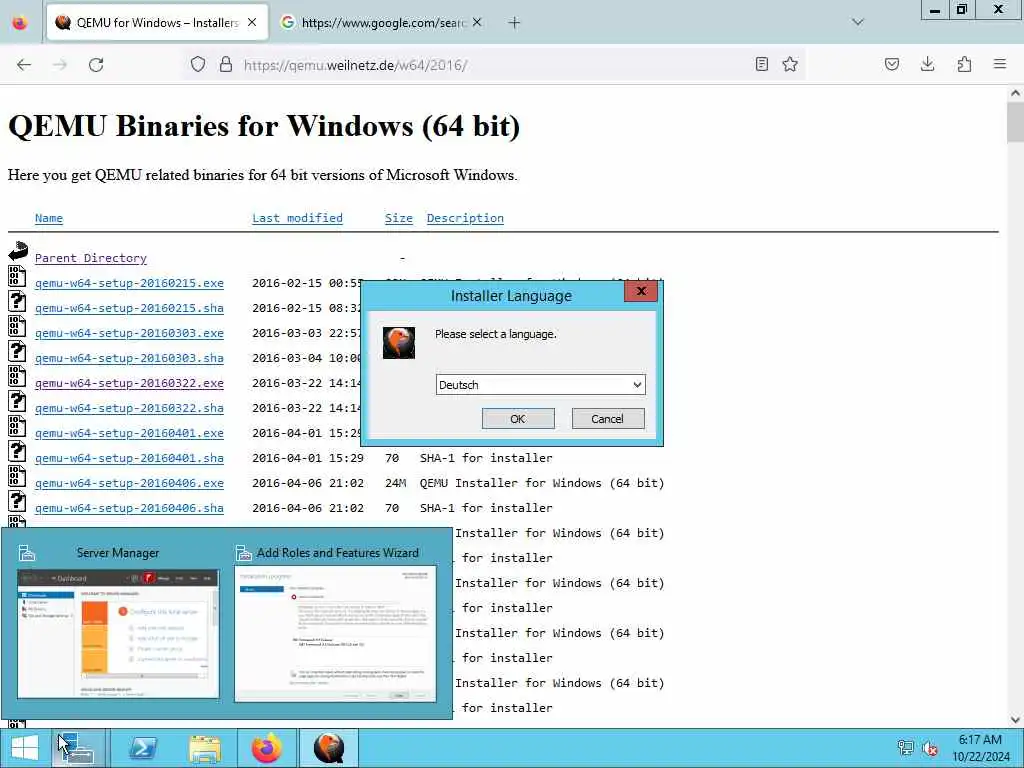
Task: Click the muted volume tray icon
Action: 930,748
